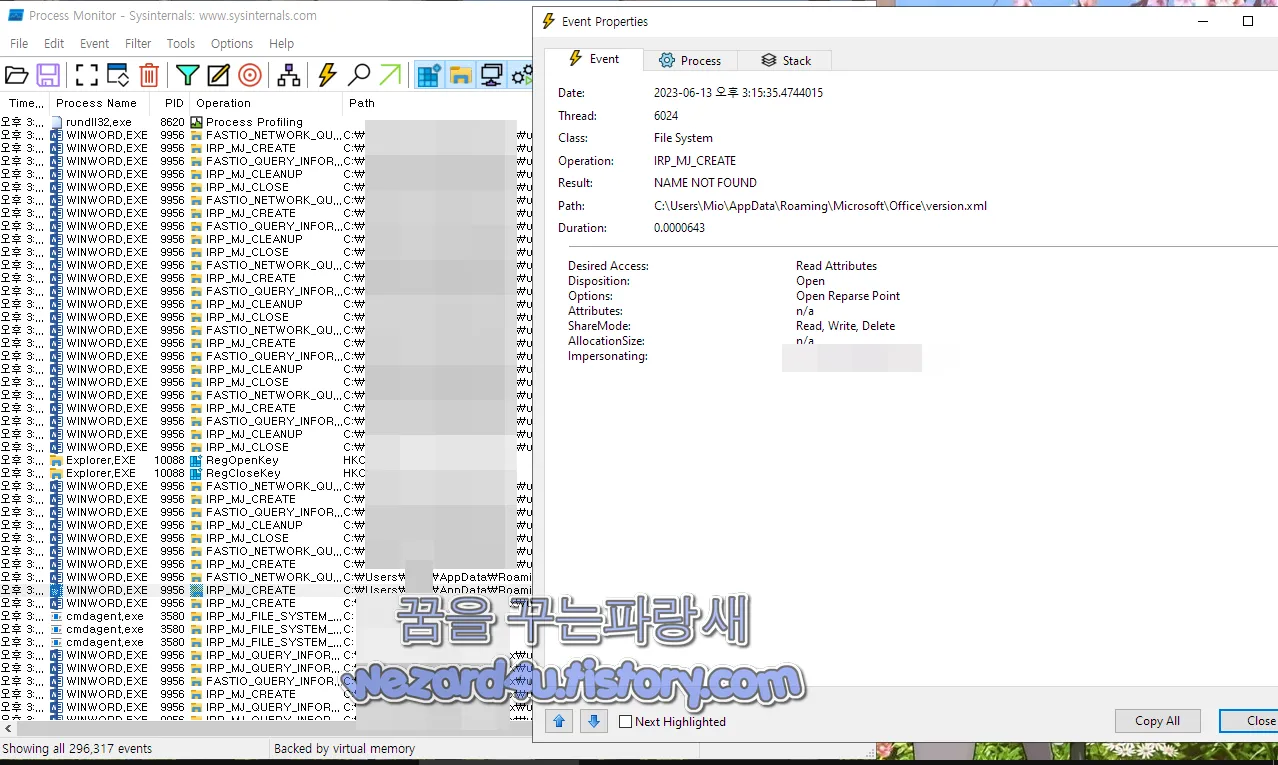Click the Copy All button
This screenshot has height=765, width=1278.
(x=1157, y=721)
